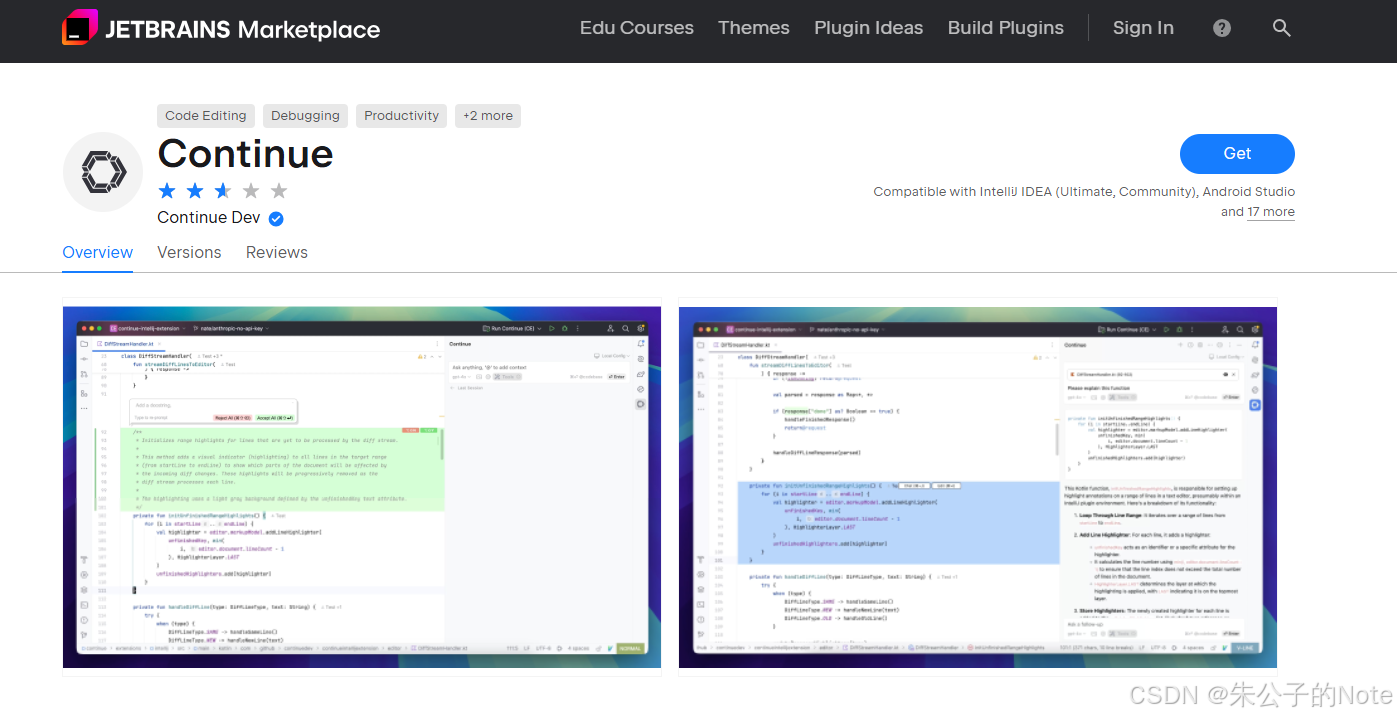
Task: Click the blue Get button
Action: coord(1237,154)
